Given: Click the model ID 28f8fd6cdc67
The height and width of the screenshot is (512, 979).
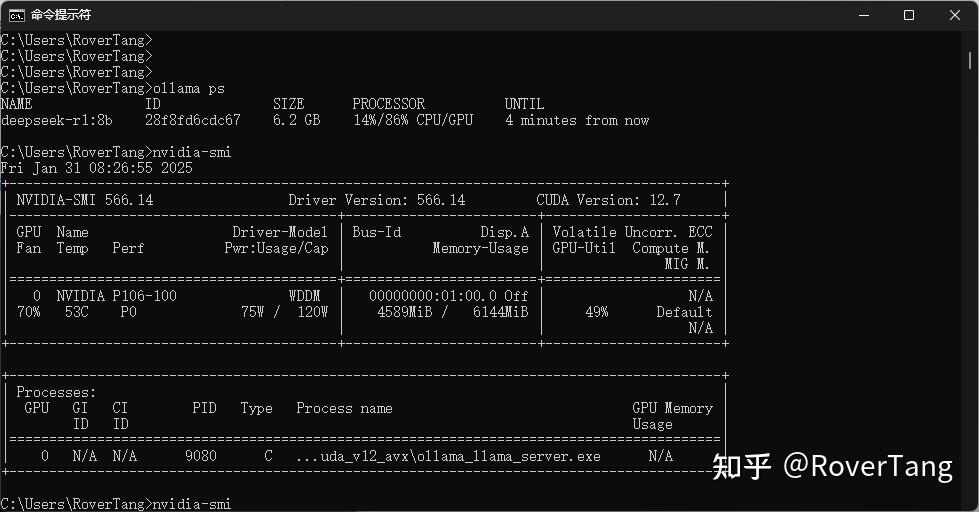Looking at the screenshot, I should tap(192, 120).
